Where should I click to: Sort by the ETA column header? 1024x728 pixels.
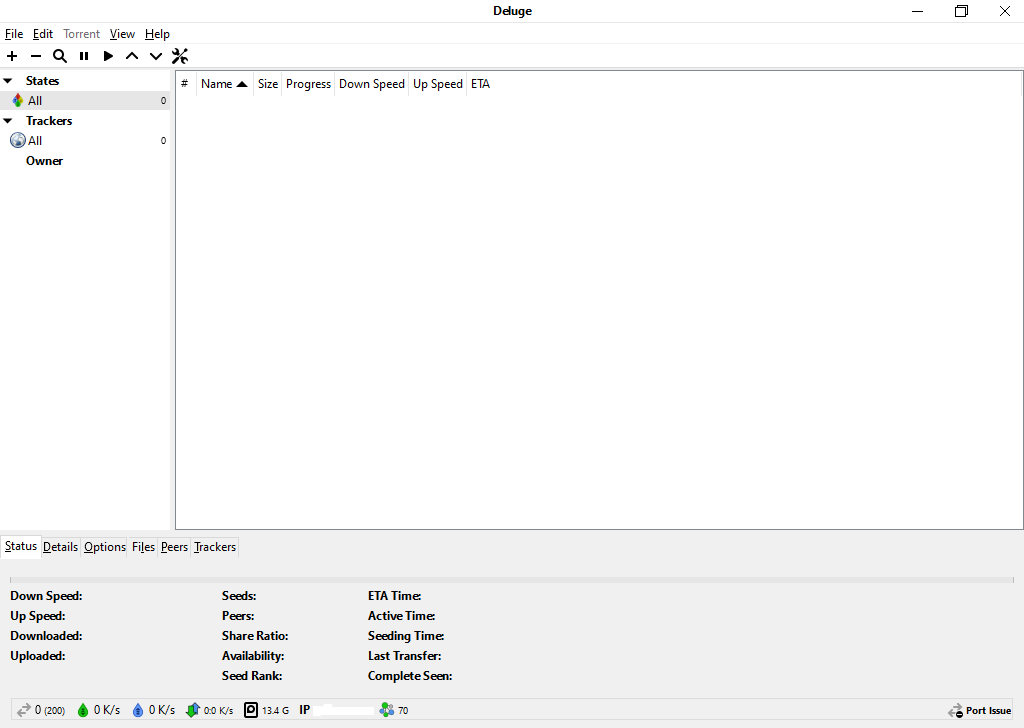(481, 84)
